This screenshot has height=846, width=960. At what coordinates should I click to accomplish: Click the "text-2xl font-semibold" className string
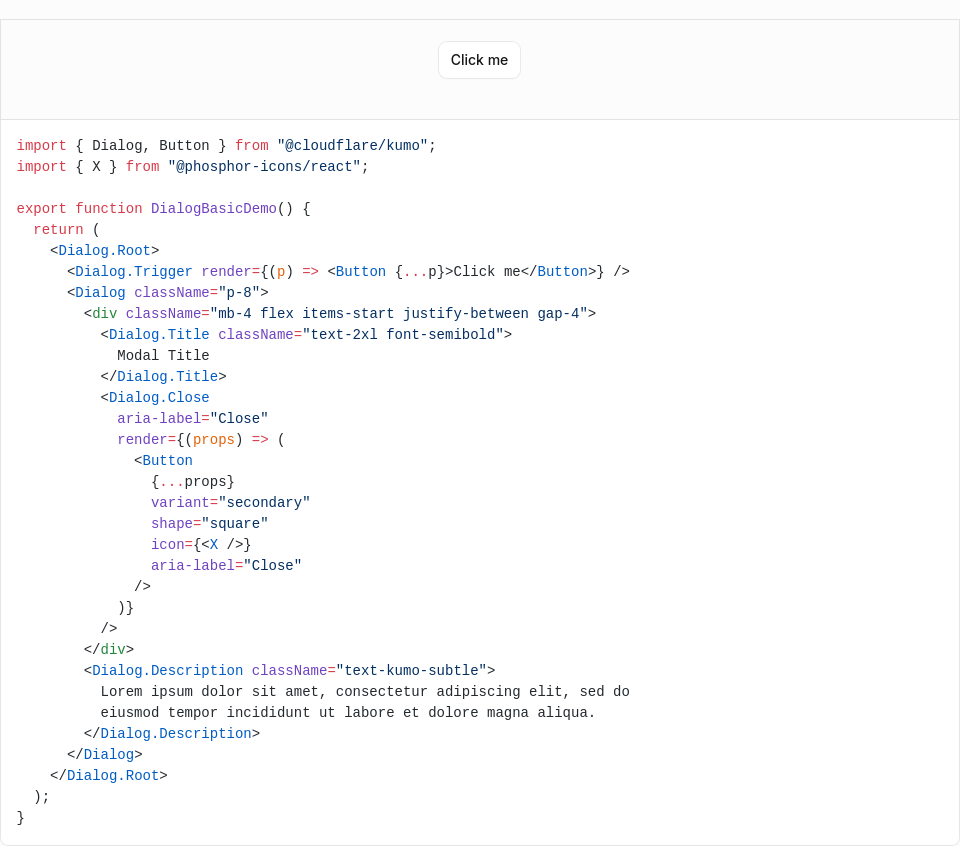pos(403,334)
